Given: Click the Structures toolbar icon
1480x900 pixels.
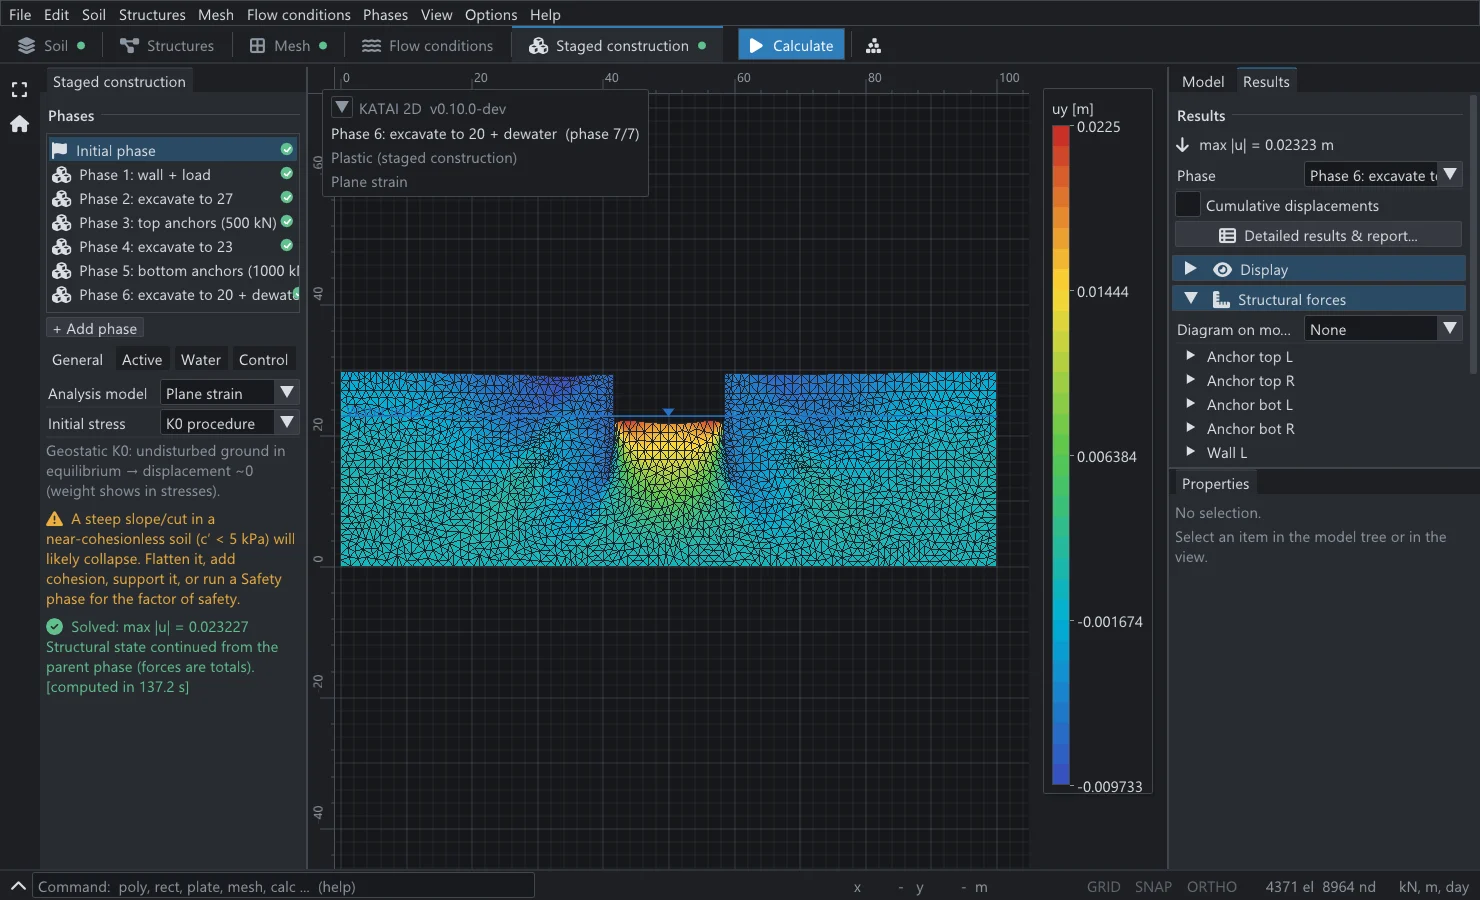Looking at the screenshot, I should tap(129, 46).
